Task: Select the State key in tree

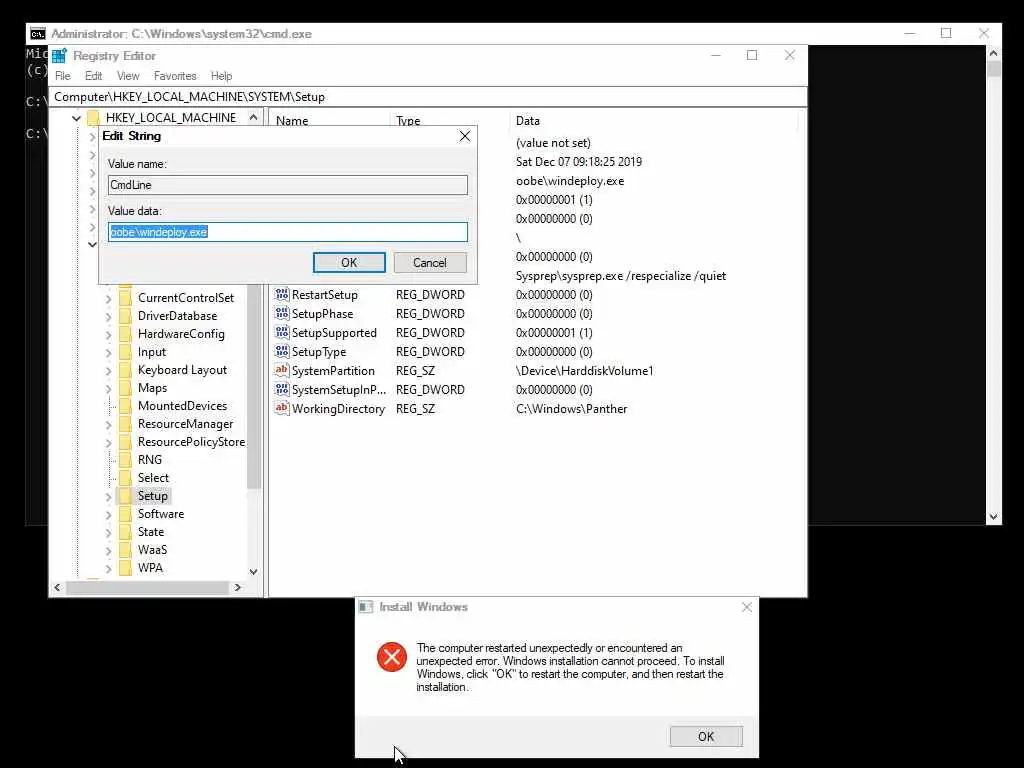Action: [151, 532]
